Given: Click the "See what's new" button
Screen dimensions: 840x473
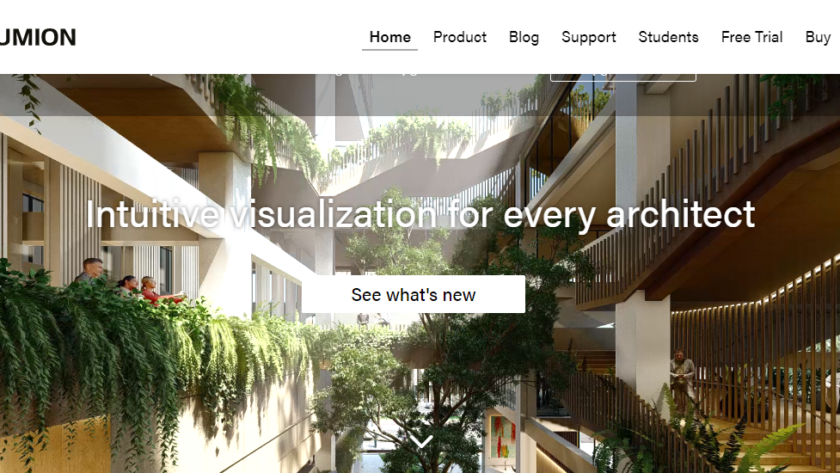Looking at the screenshot, I should 413,294.
